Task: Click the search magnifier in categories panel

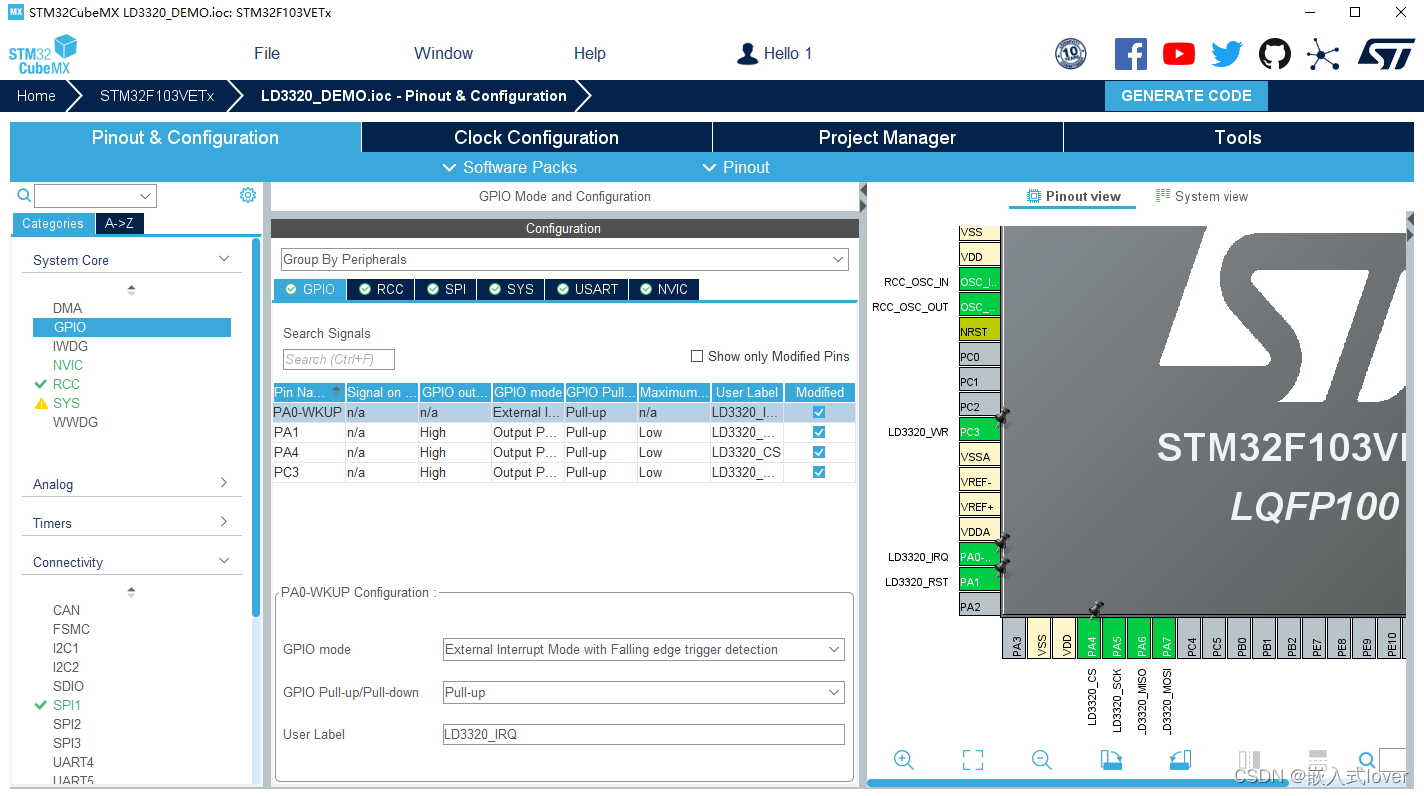Action: point(24,196)
